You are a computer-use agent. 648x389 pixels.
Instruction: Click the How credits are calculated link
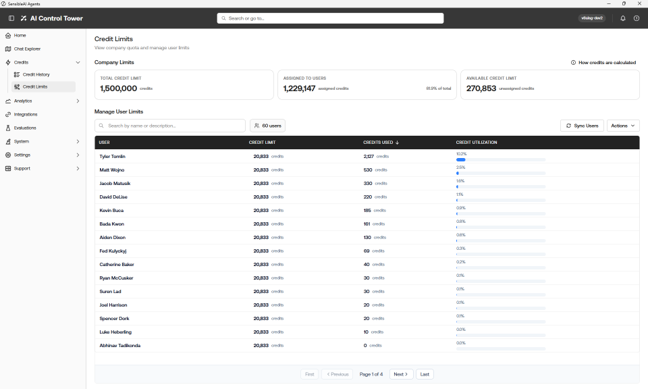click(607, 62)
